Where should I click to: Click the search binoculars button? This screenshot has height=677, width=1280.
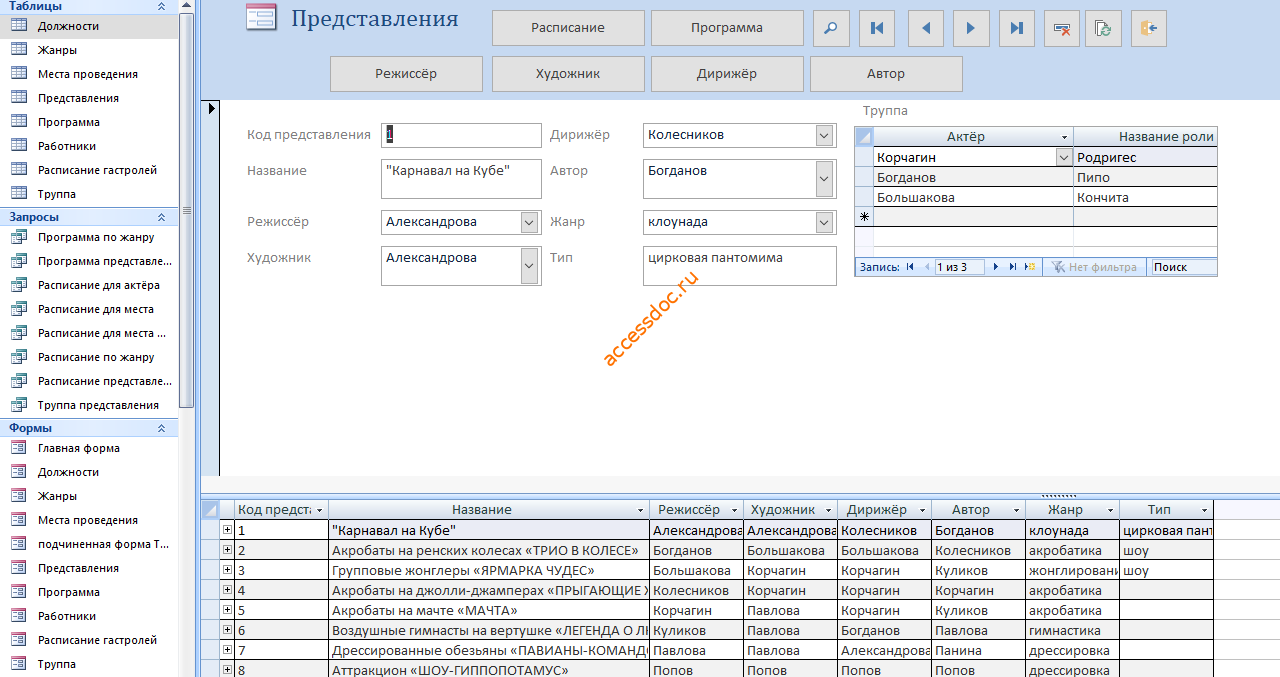coord(830,28)
